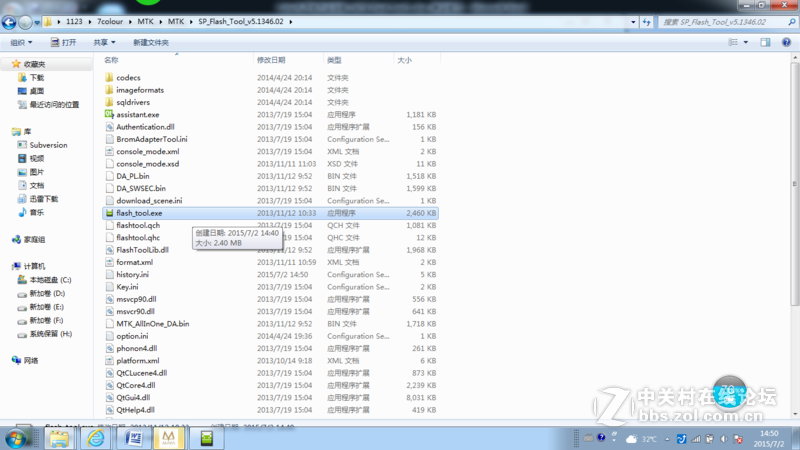Sort by 类型 column header
The height and width of the screenshot is (450, 800).
tap(334, 60)
